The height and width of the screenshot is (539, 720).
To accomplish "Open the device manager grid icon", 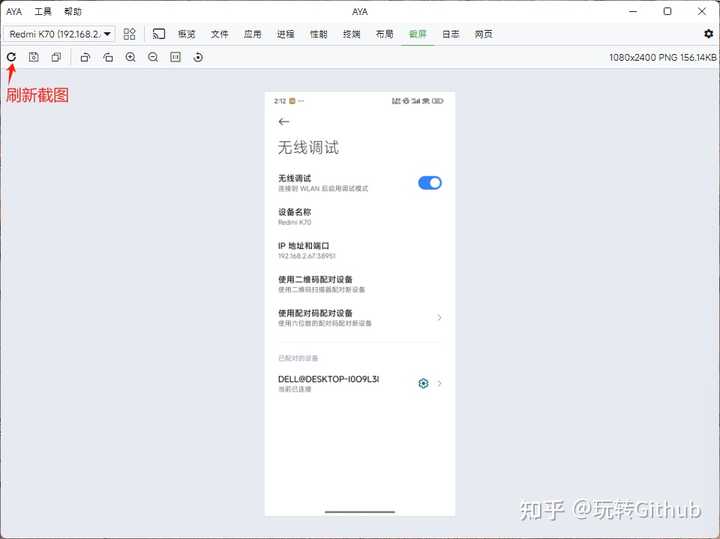I will (129, 34).
